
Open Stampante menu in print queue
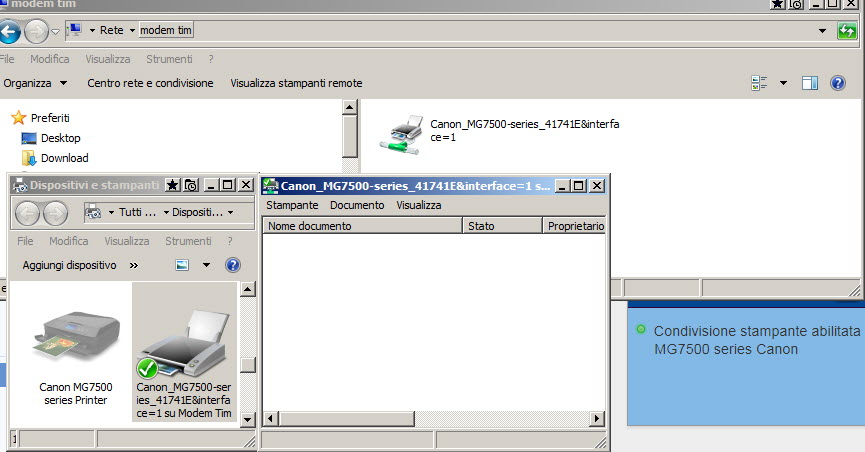(292, 205)
